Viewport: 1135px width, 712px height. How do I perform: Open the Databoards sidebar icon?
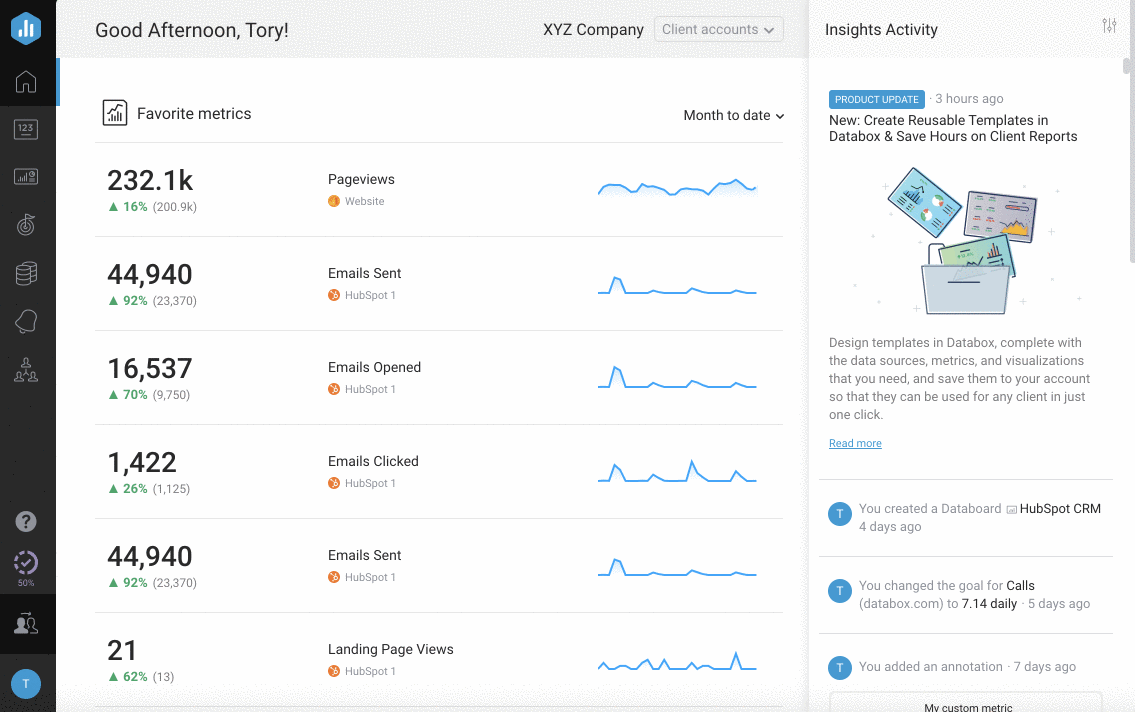pyautogui.click(x=26, y=177)
